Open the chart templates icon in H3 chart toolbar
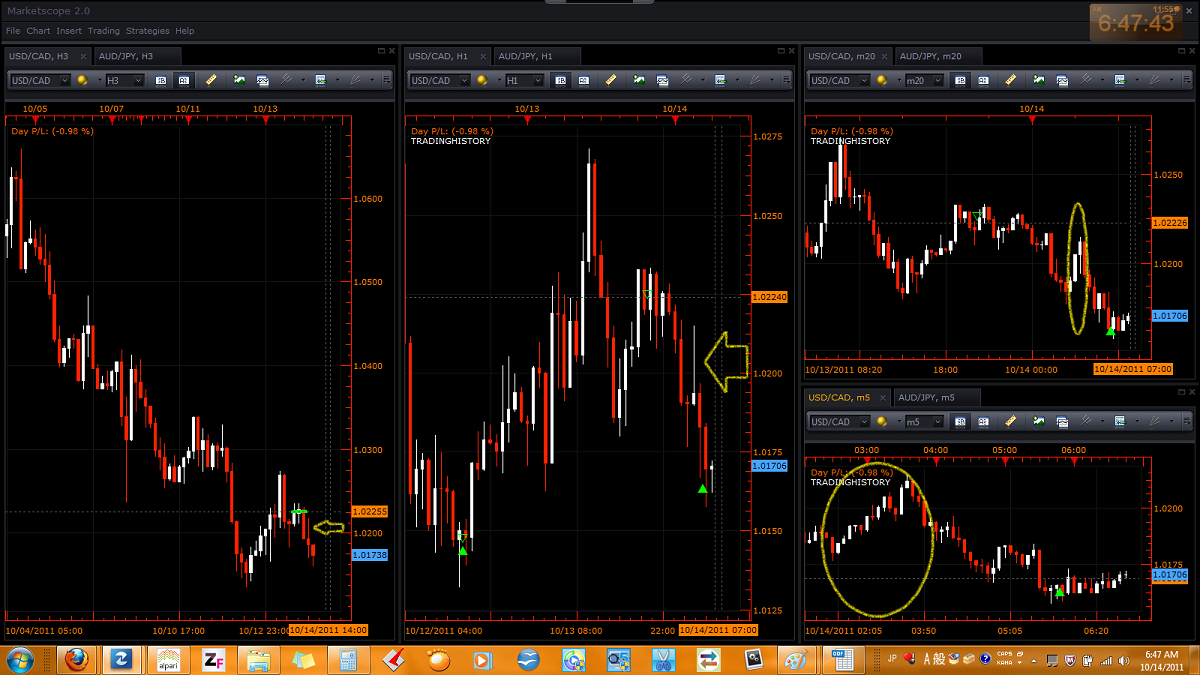This screenshot has width=1200, height=675. (263, 80)
